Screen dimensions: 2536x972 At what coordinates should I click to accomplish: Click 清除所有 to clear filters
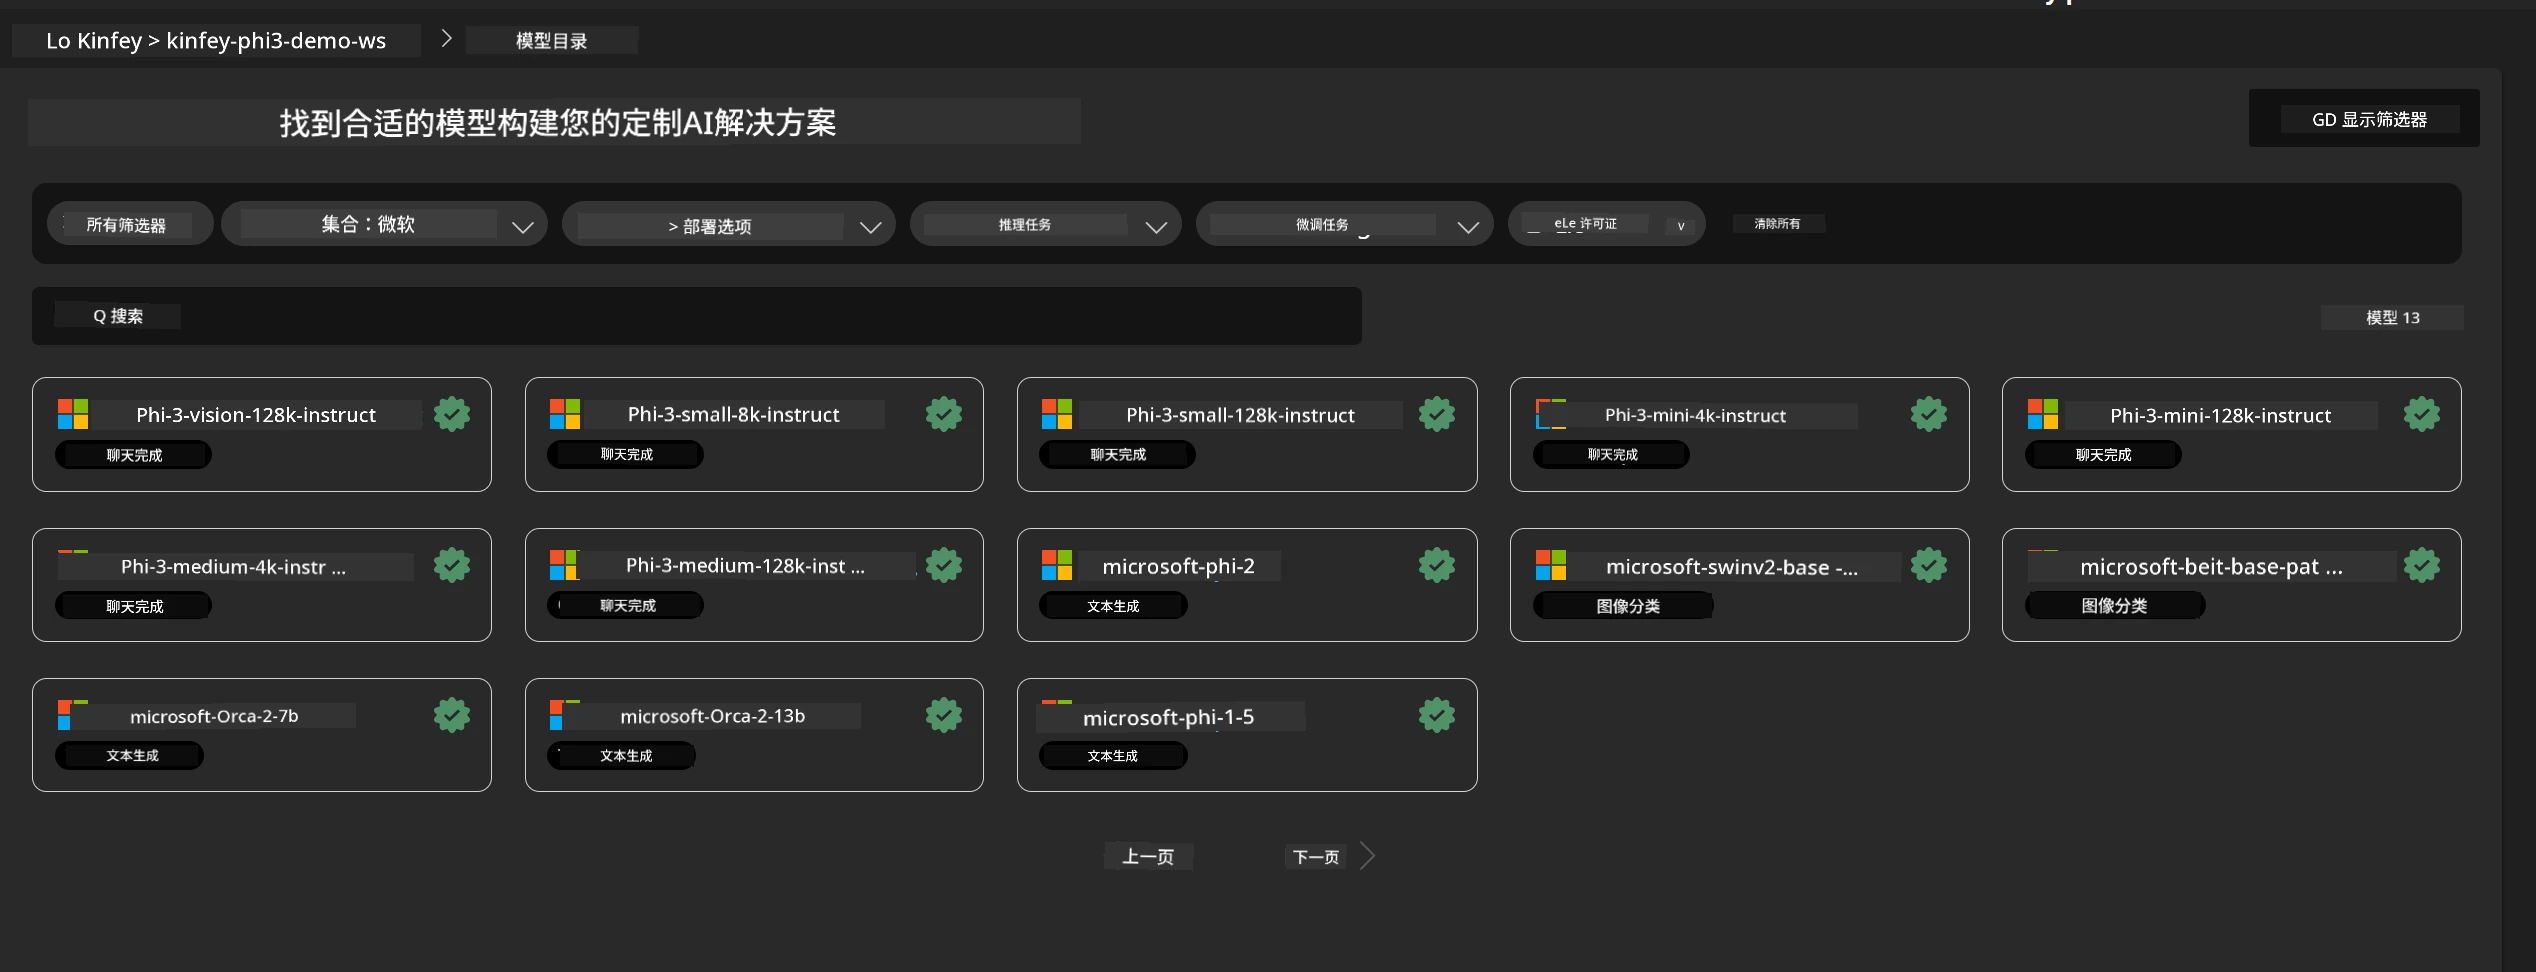[x=1777, y=224]
